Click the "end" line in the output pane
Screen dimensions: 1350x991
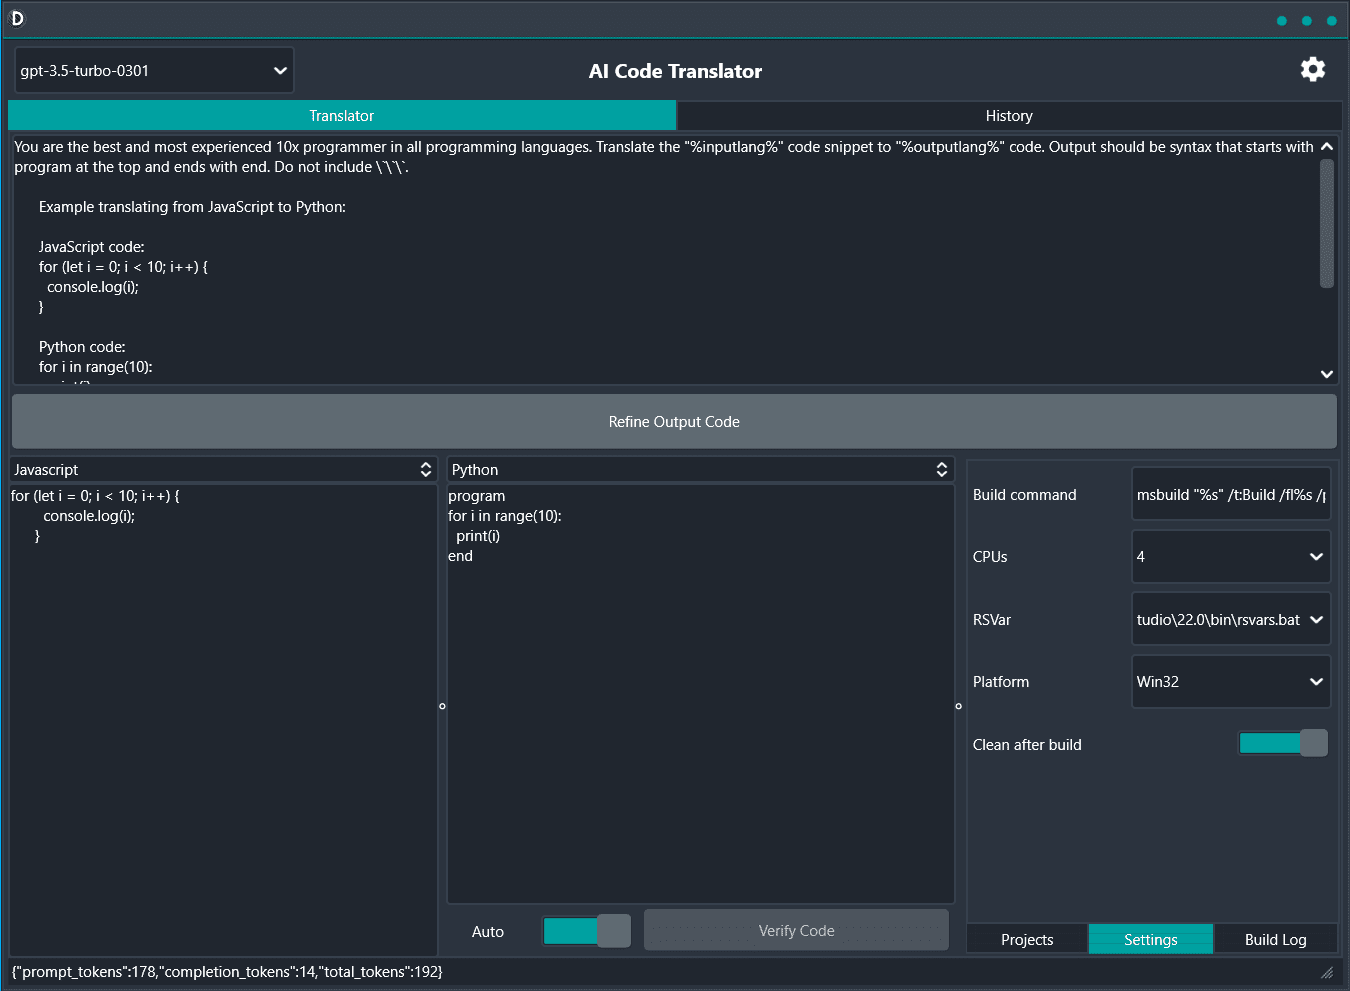point(460,556)
